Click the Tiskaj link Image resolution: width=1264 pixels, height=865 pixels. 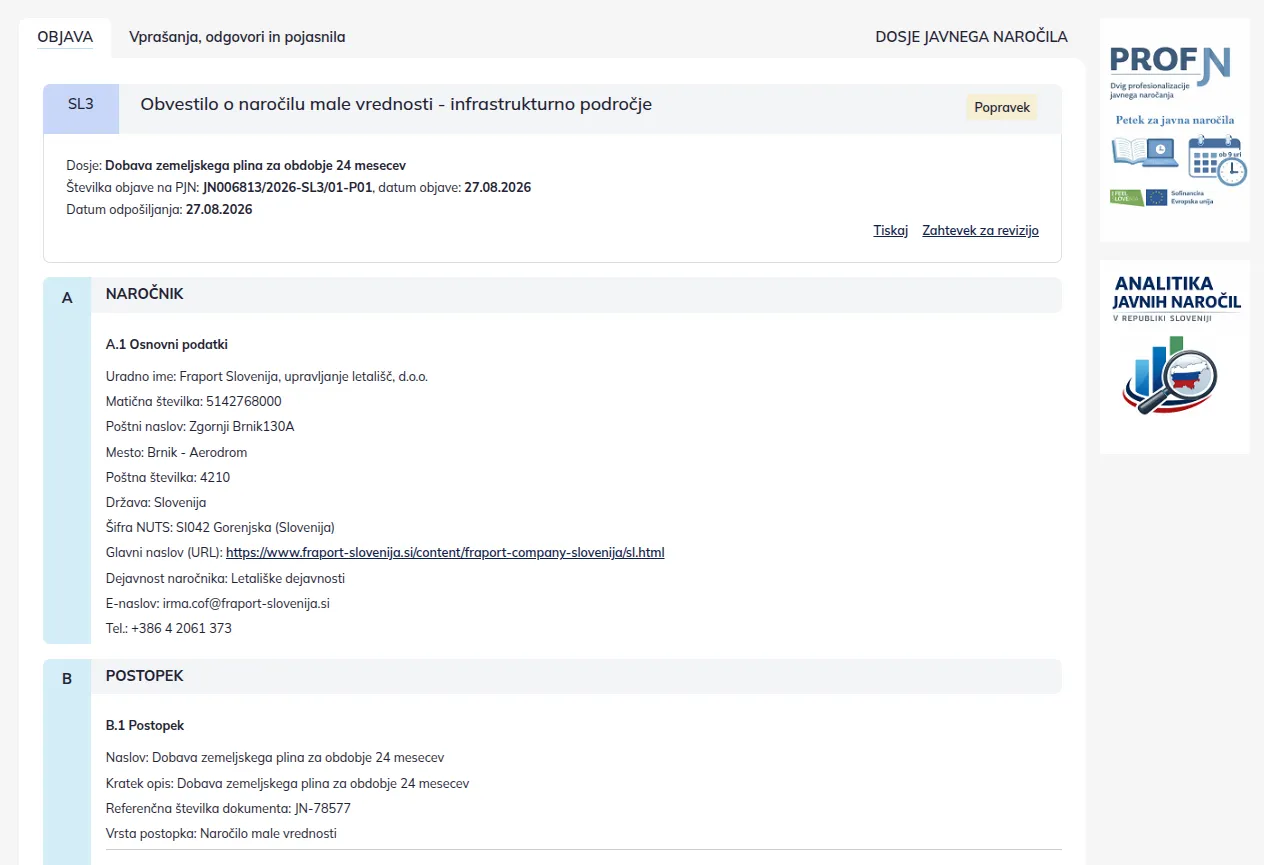(890, 230)
